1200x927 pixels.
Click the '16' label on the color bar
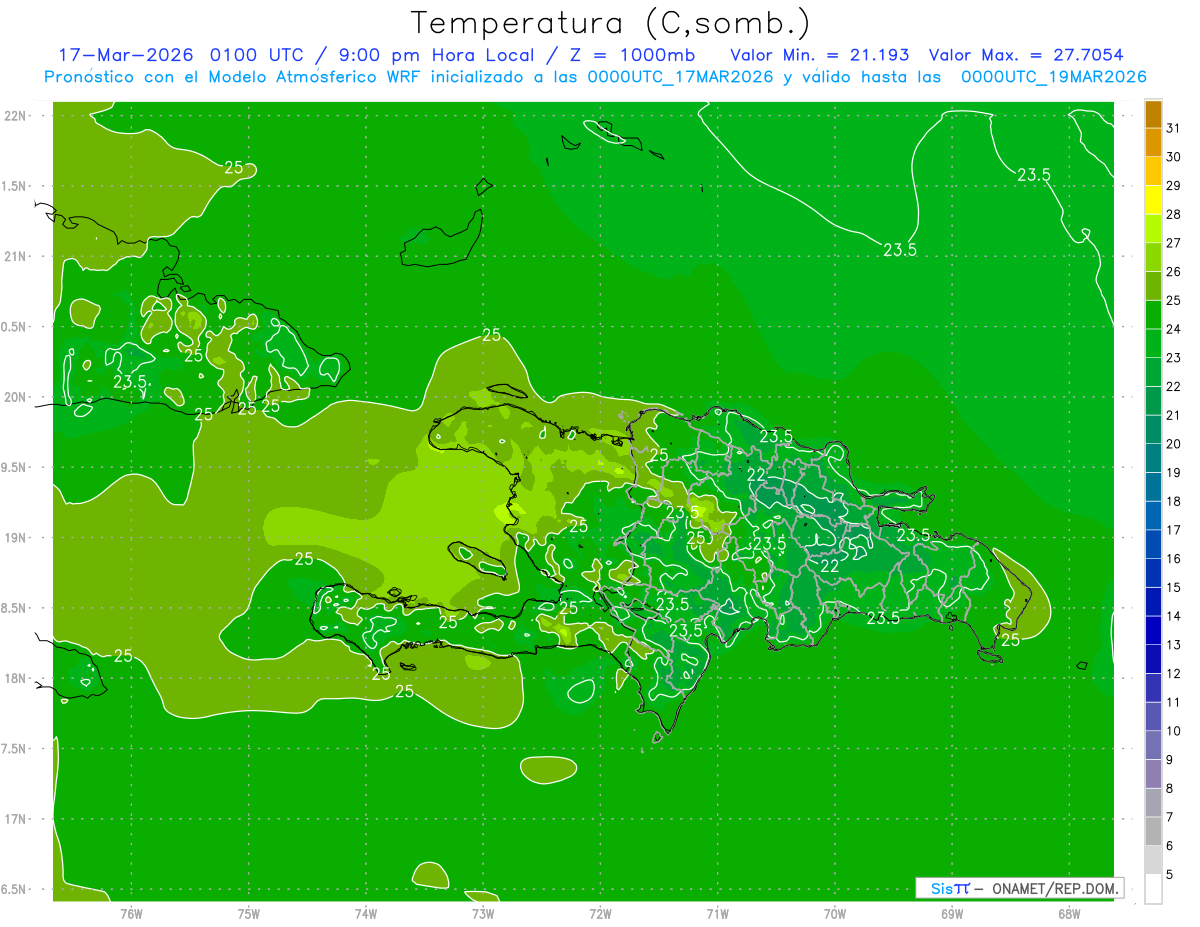[1174, 559]
